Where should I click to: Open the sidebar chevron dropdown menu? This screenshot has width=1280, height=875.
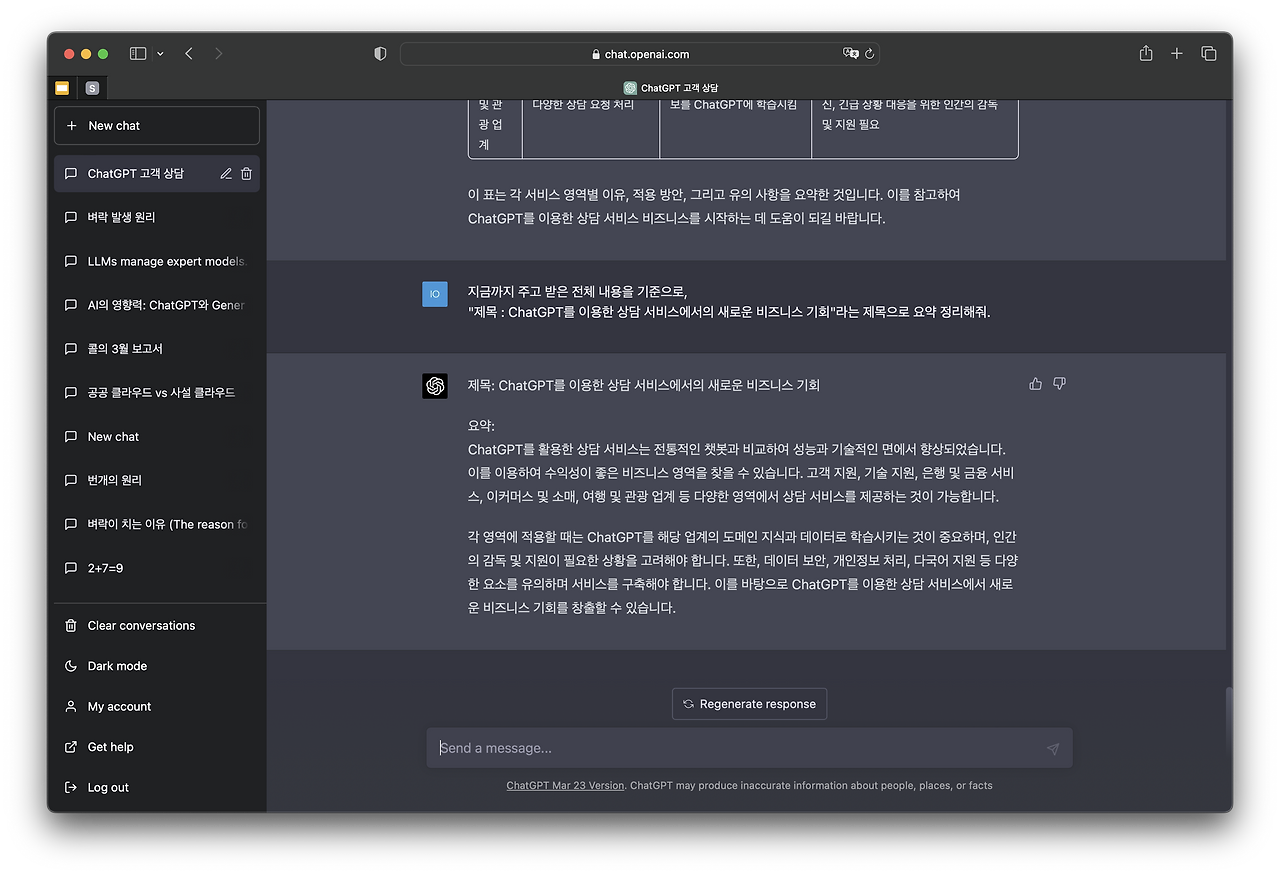[158, 53]
